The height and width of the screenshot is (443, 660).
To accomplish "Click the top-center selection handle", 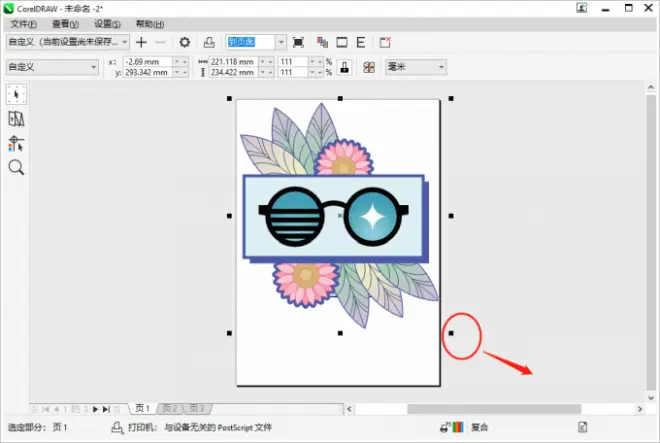I will tap(340, 99).
